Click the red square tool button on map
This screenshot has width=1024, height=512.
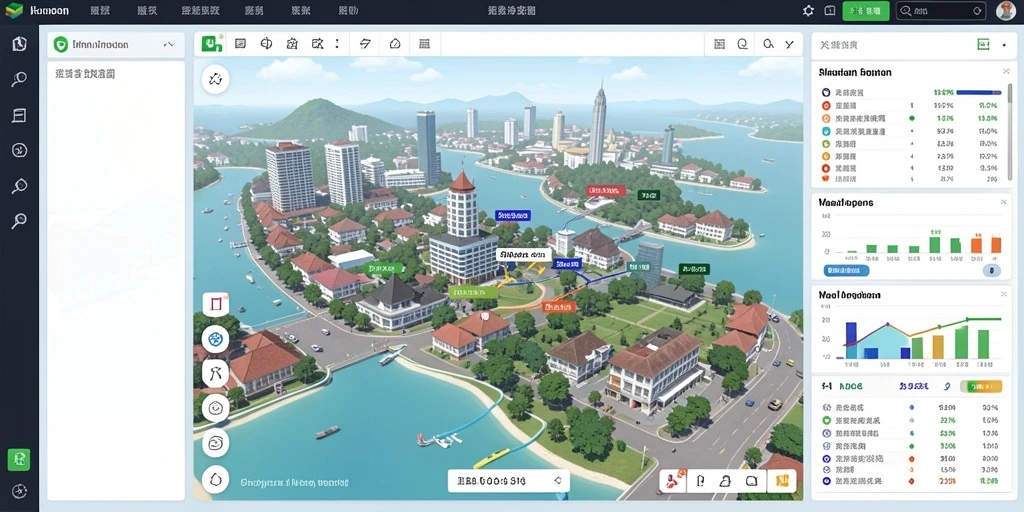[x=216, y=304]
